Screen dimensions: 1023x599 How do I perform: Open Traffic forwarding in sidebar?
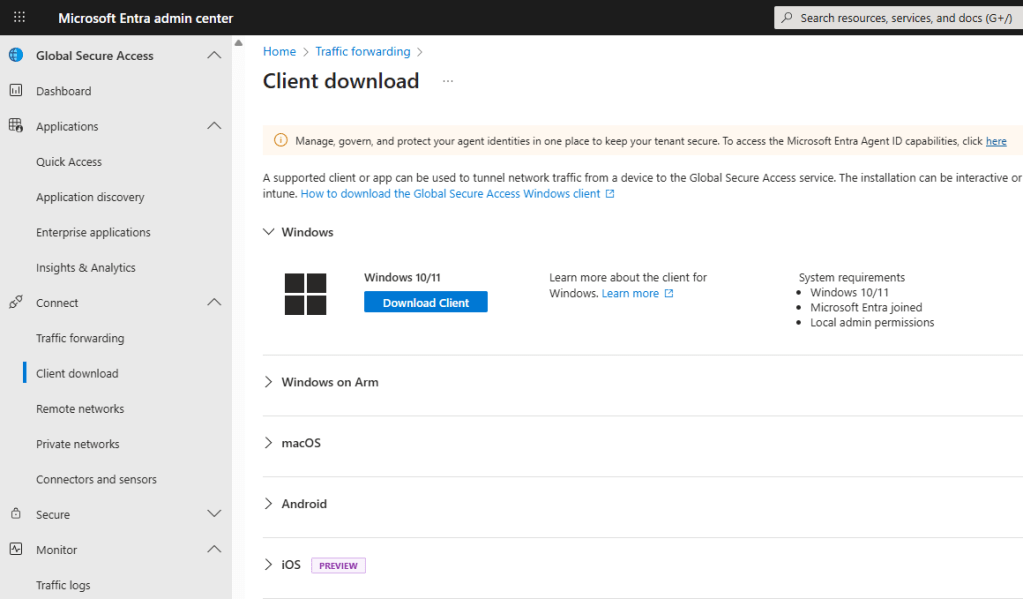[80, 338]
